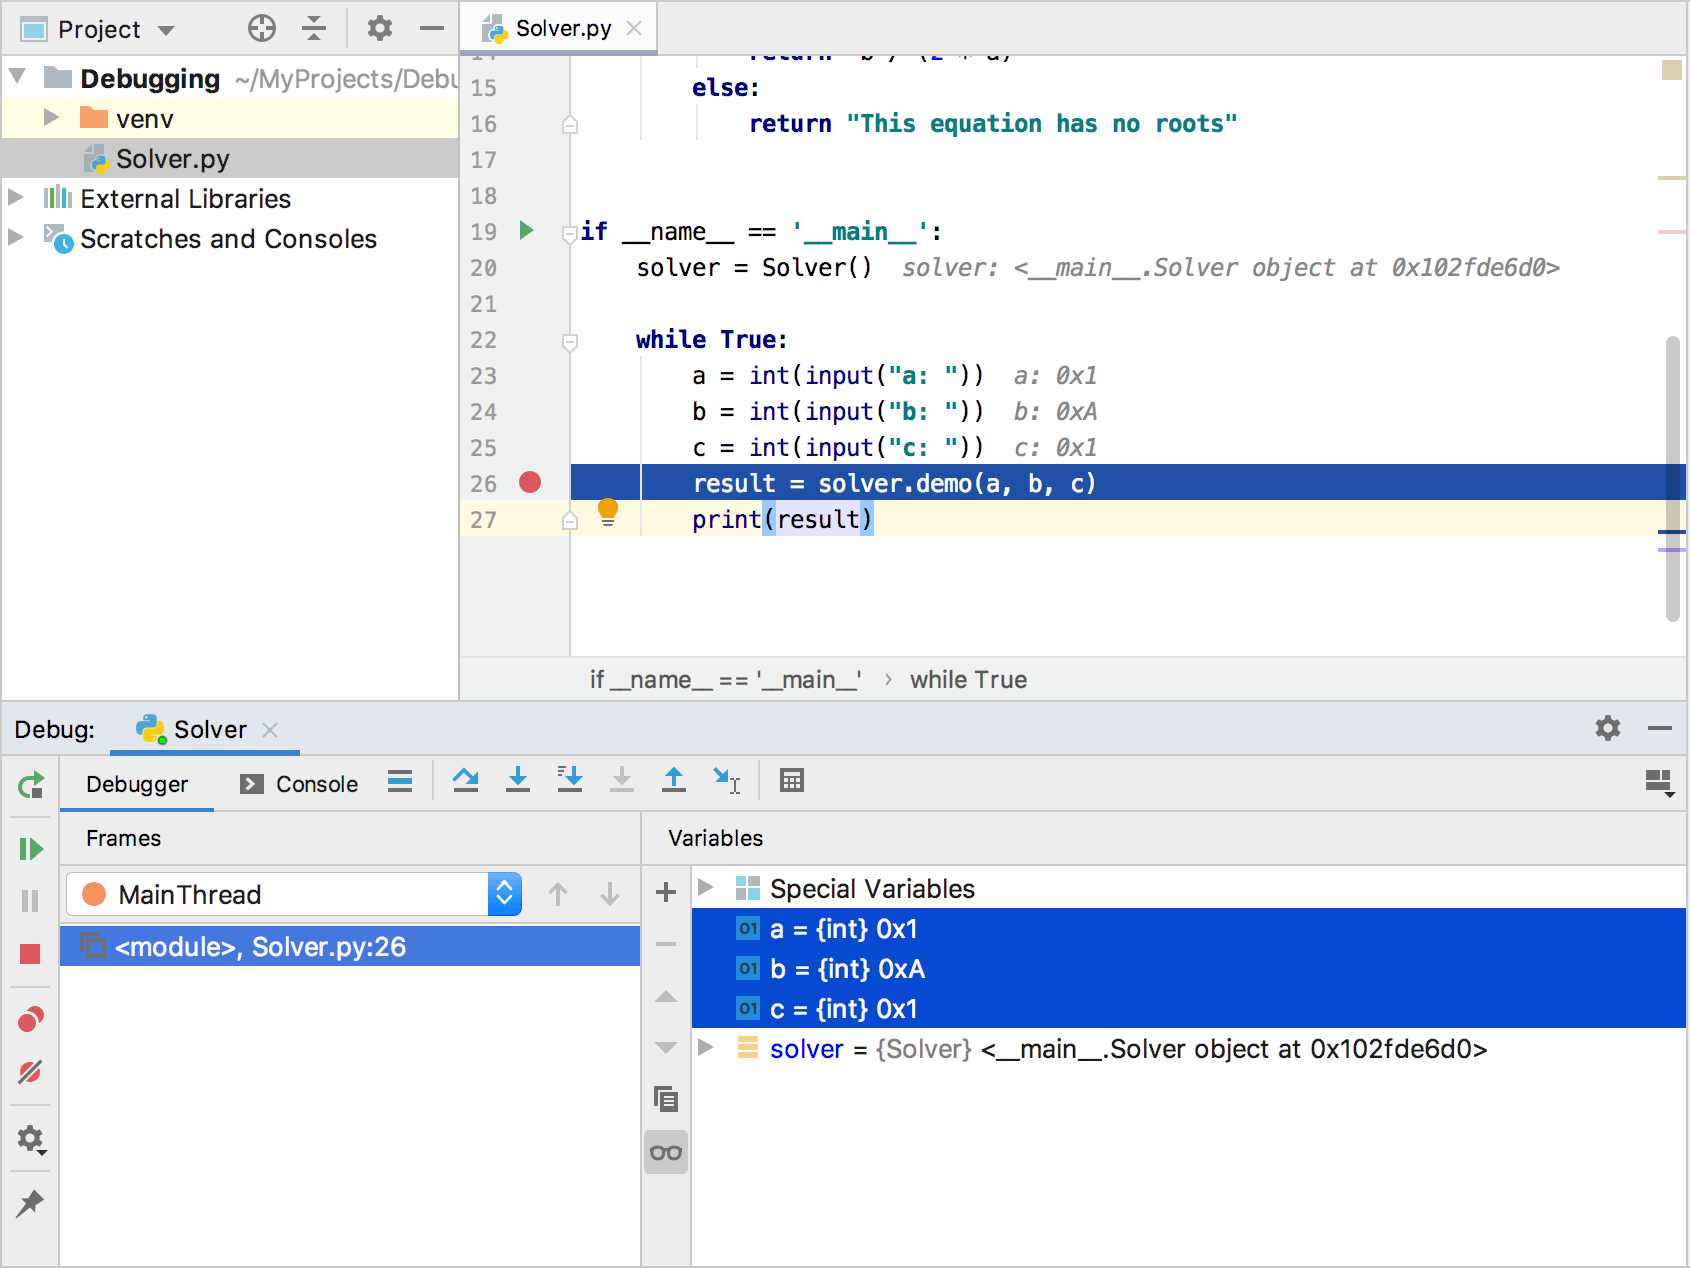1690x1268 pixels.
Task: Resume program execution in debugger
Action: click(x=31, y=849)
